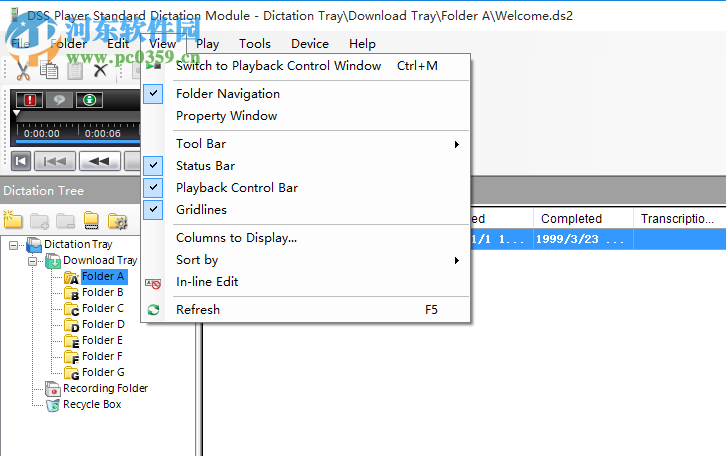Open the Recording Folder tree item
The height and width of the screenshot is (456, 726).
106,388
